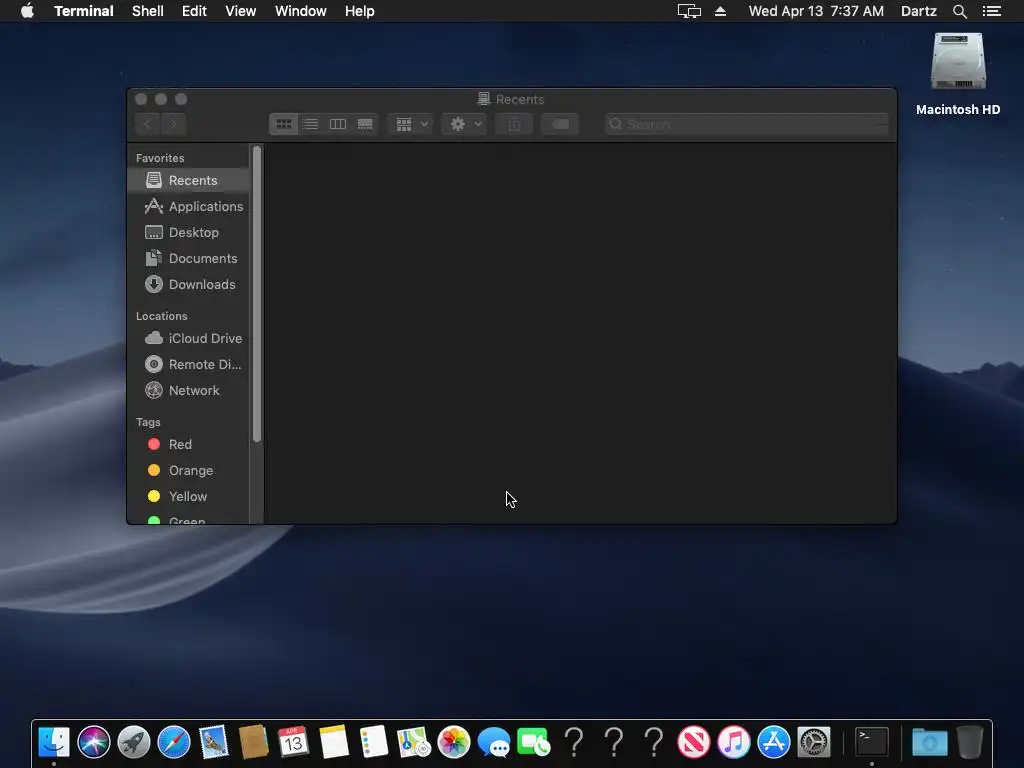Open Mail stamp icon in Dock
The image size is (1024, 768).
pyautogui.click(x=214, y=742)
